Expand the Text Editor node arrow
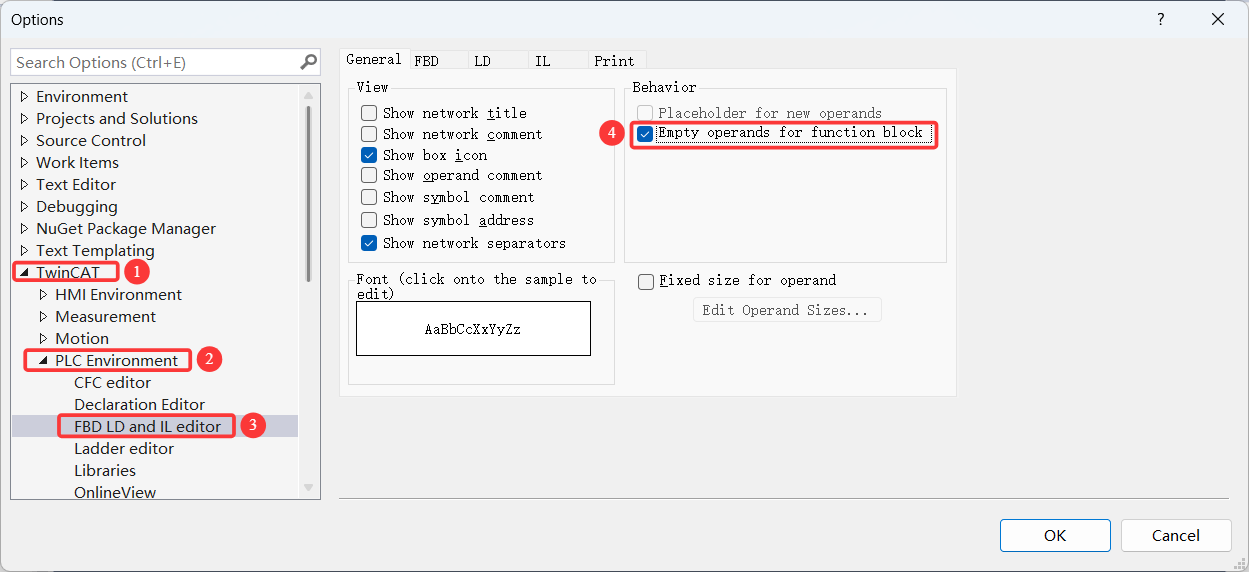Screen dimensions: 1249x572 [x=24, y=185]
